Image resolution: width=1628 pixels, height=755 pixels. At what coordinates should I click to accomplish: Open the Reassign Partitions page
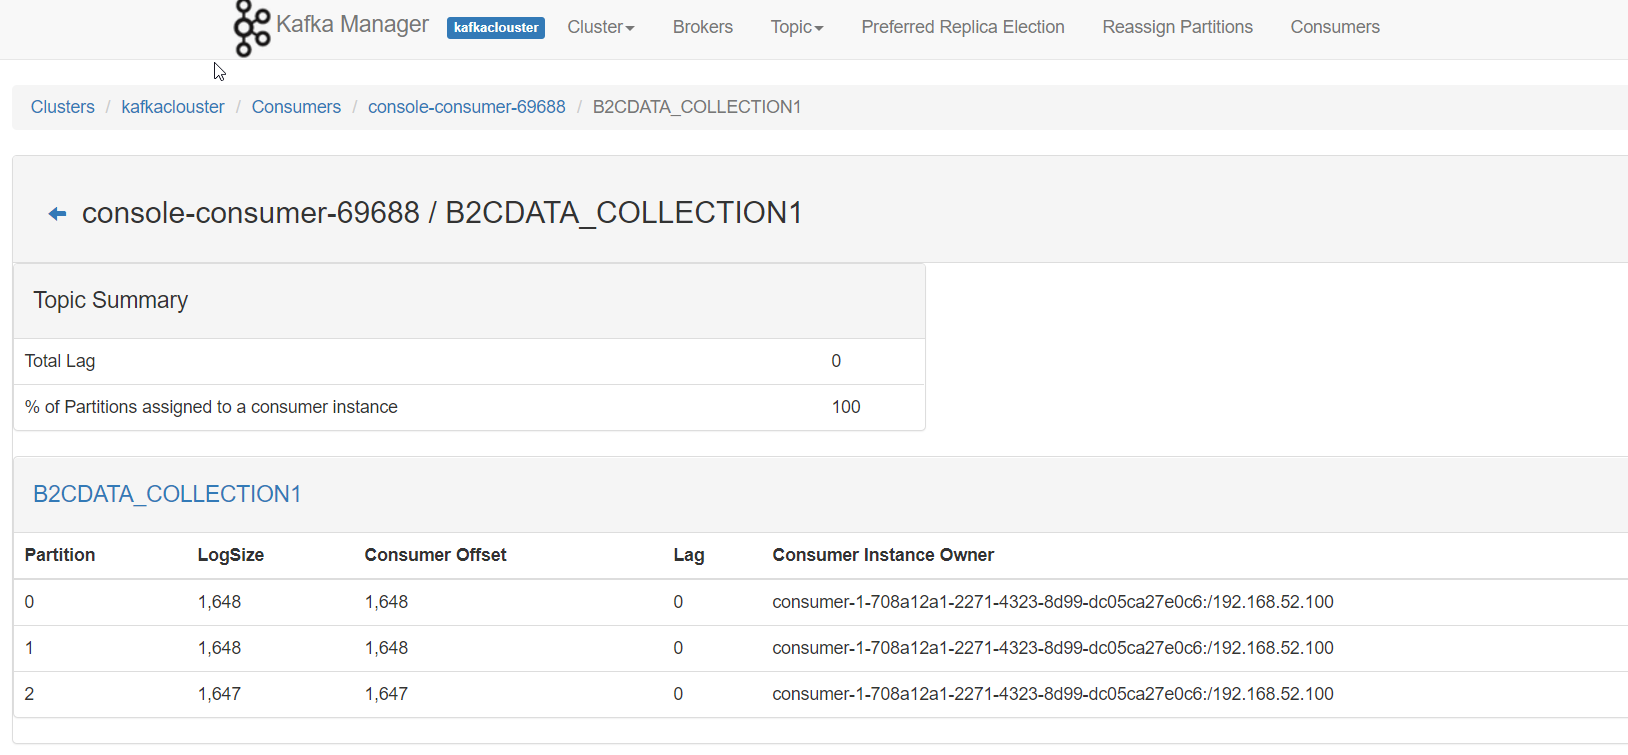(x=1176, y=27)
